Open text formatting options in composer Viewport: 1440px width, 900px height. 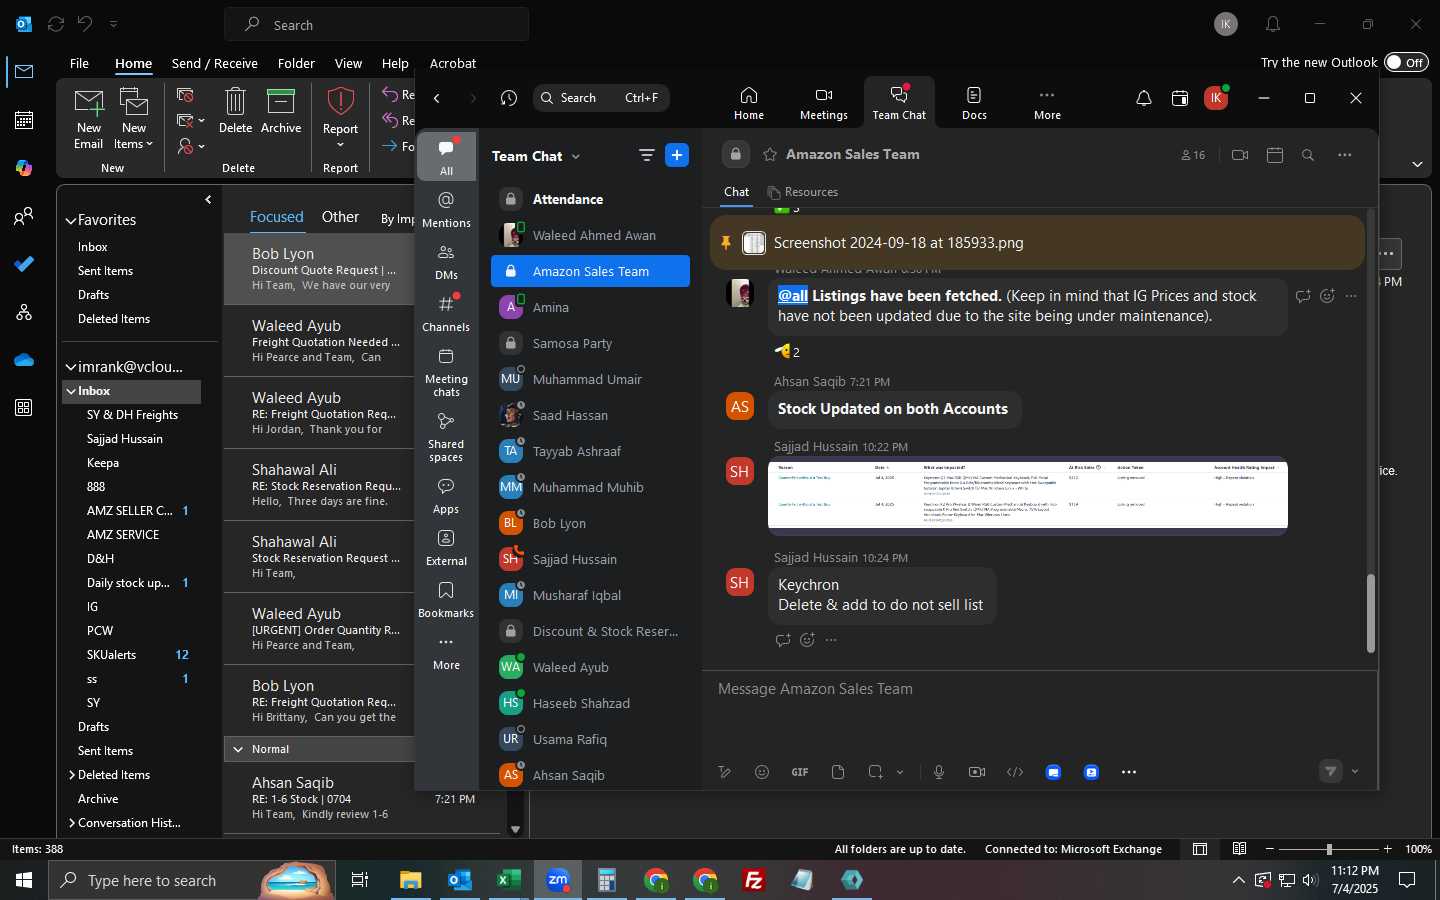(x=725, y=772)
